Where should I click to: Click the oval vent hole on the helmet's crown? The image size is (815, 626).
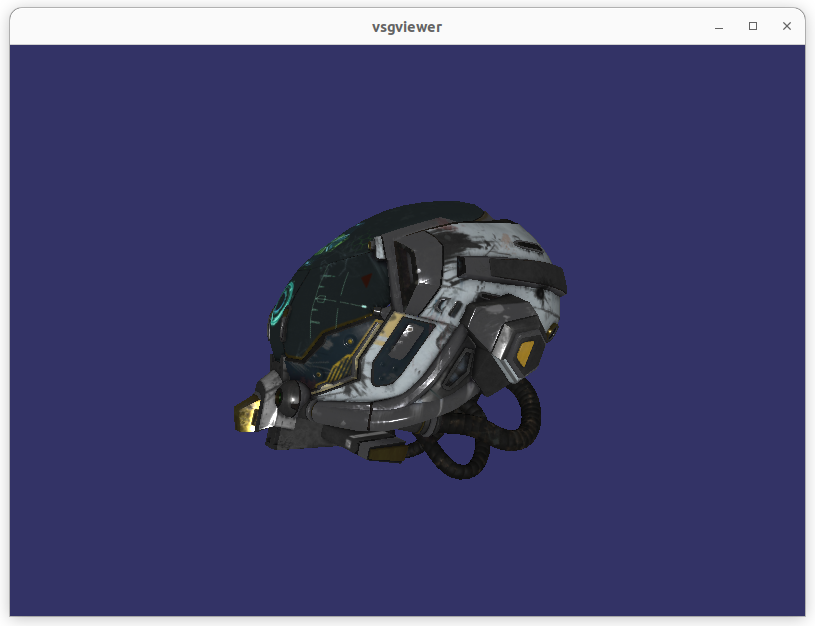[x=527, y=245]
